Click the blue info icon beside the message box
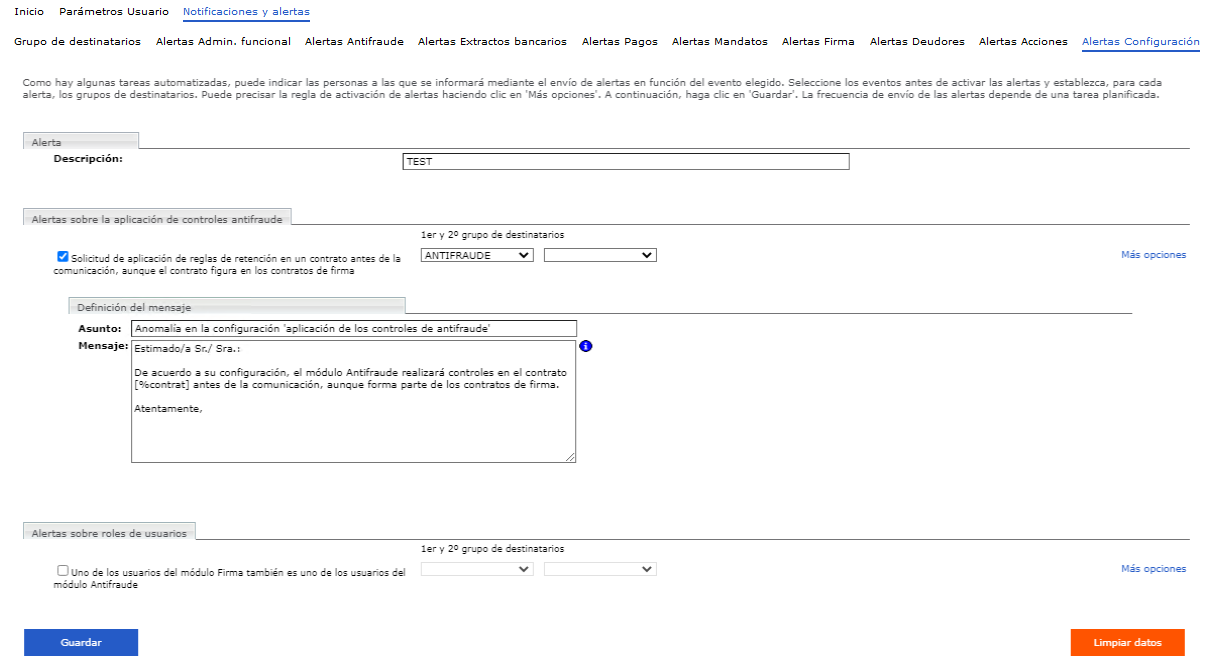1206x663 pixels. pyautogui.click(x=586, y=346)
